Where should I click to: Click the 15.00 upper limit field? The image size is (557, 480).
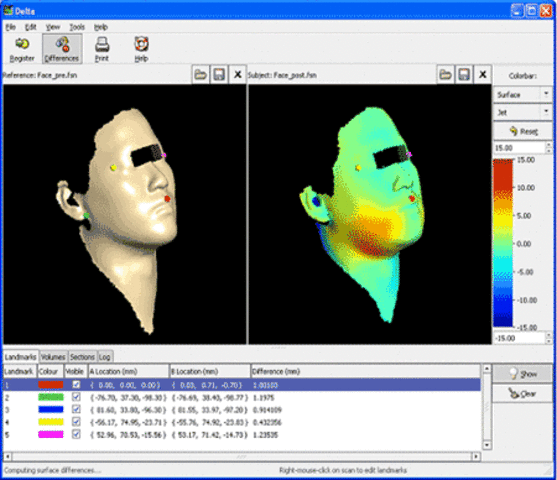tap(519, 147)
